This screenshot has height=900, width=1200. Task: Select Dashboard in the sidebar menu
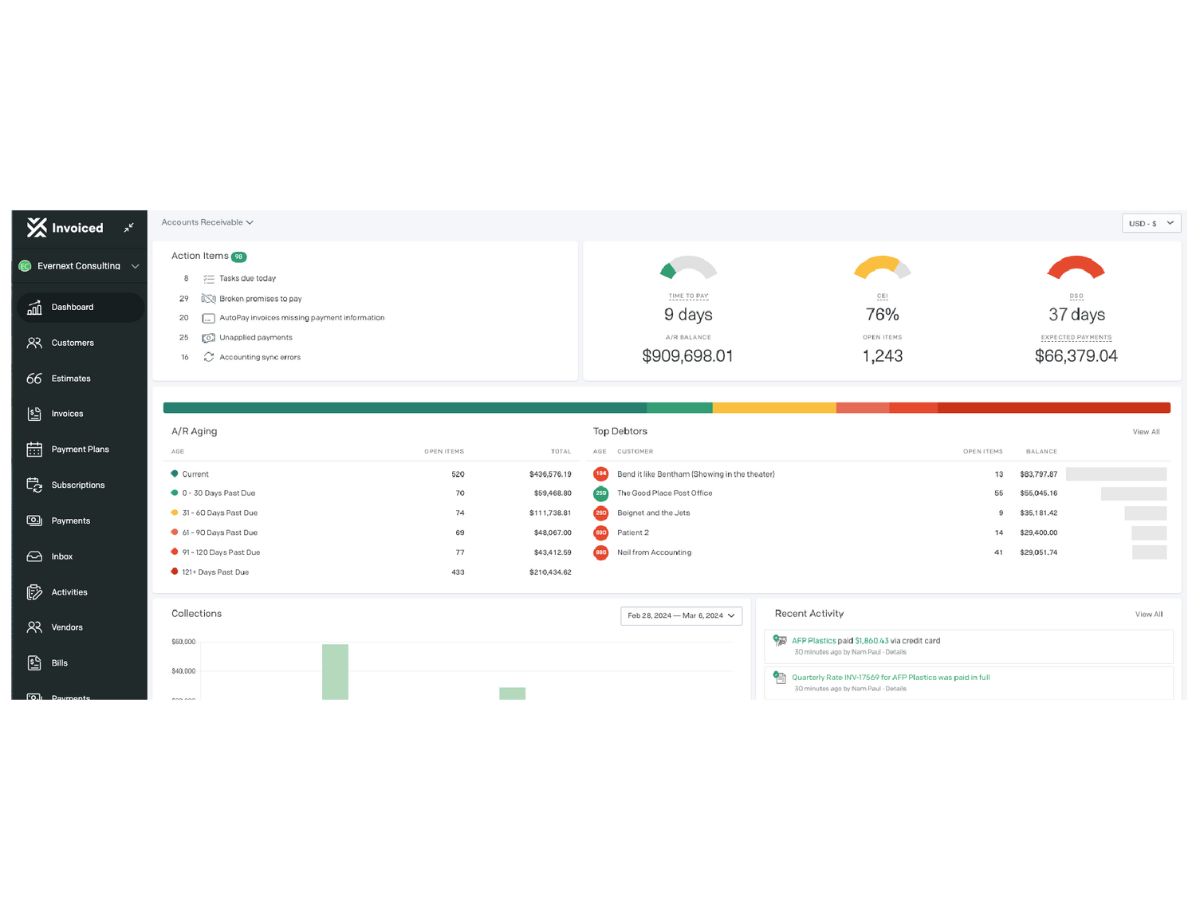point(80,307)
